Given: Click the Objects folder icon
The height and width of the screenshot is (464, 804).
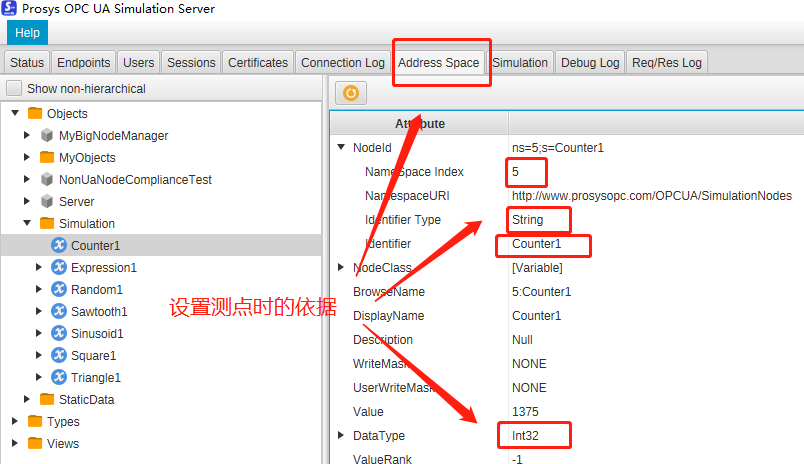Looking at the screenshot, I should [35, 113].
